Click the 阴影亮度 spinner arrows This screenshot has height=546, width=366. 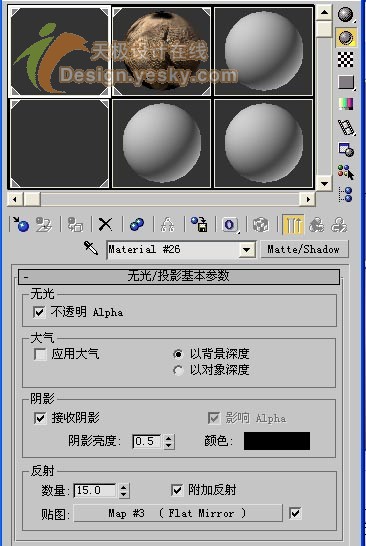click(169, 442)
